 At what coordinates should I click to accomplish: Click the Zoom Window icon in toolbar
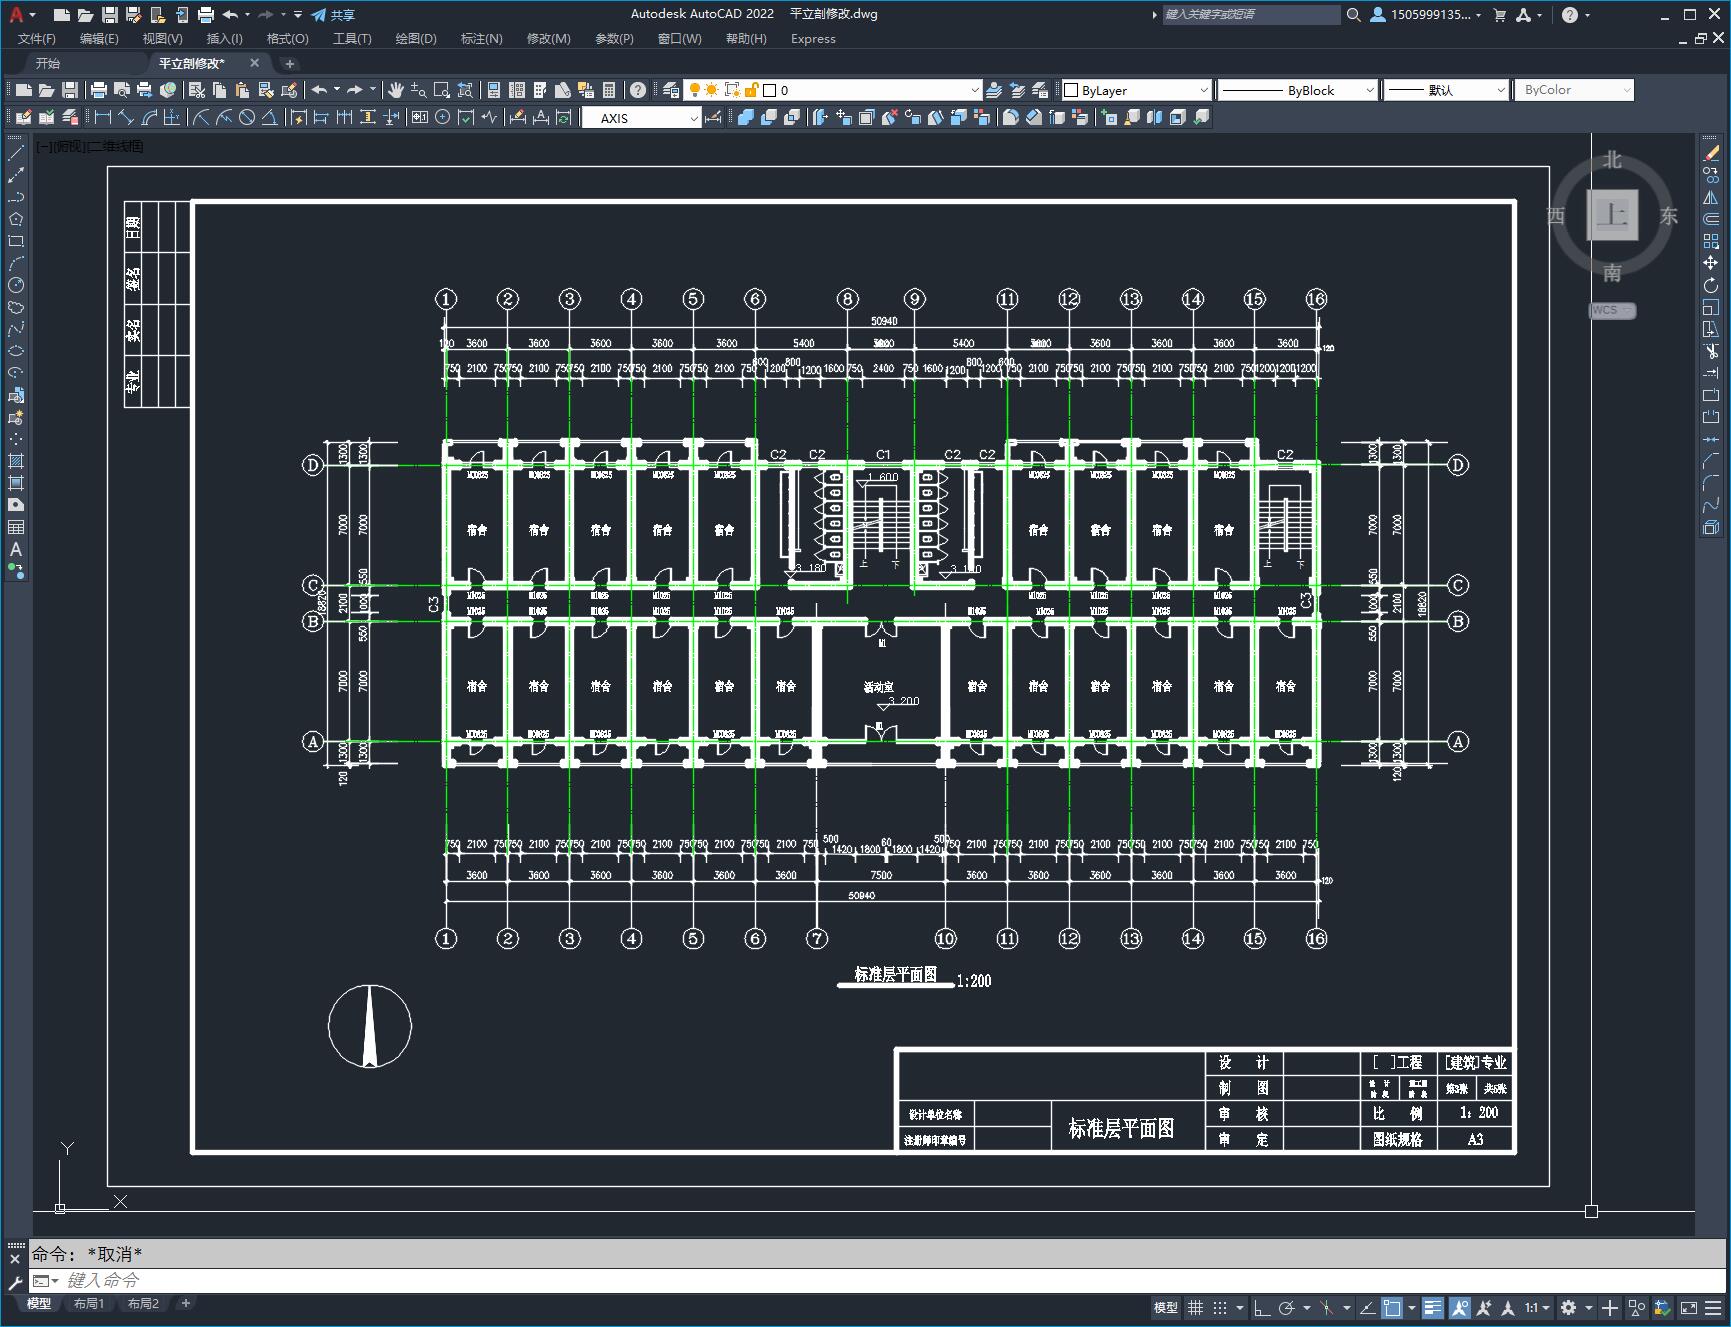(x=442, y=90)
